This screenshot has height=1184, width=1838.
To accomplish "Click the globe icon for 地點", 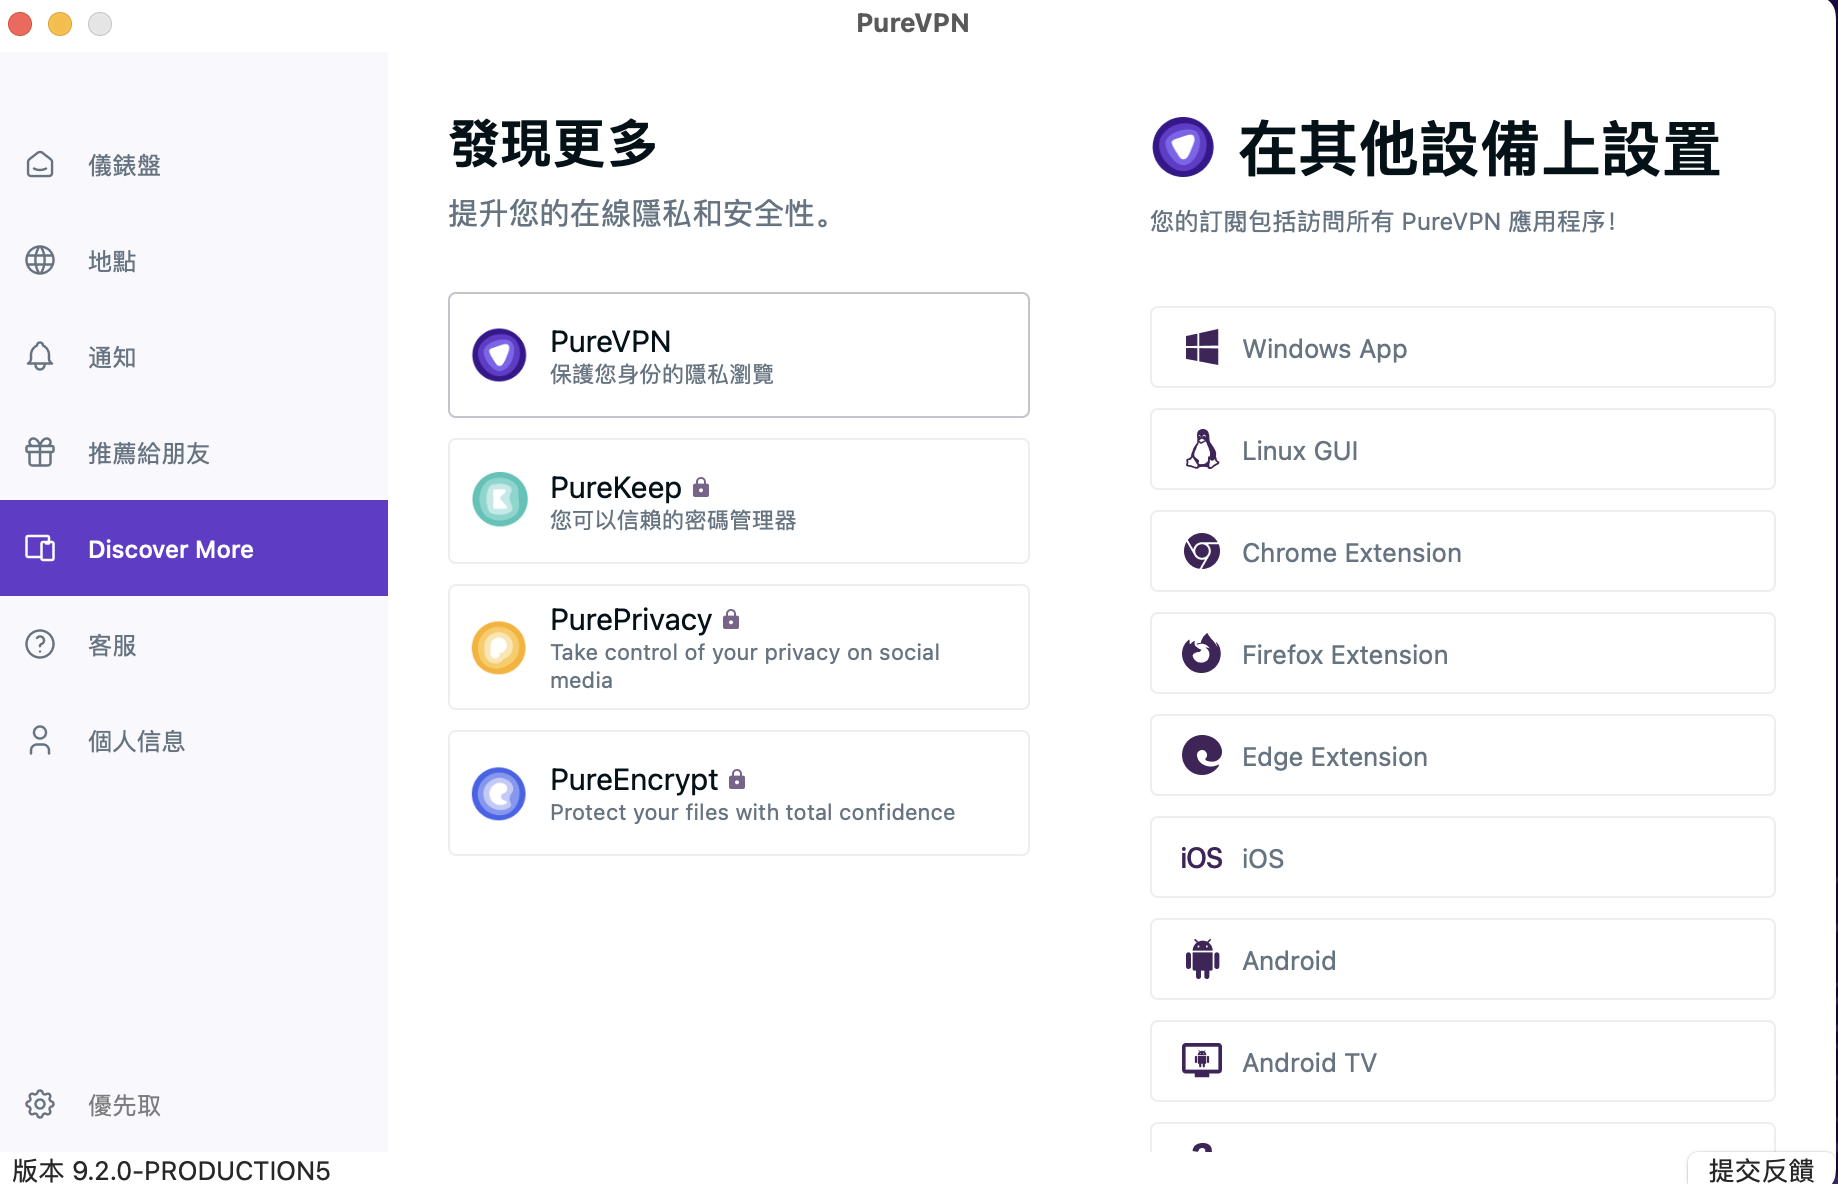I will coord(40,260).
